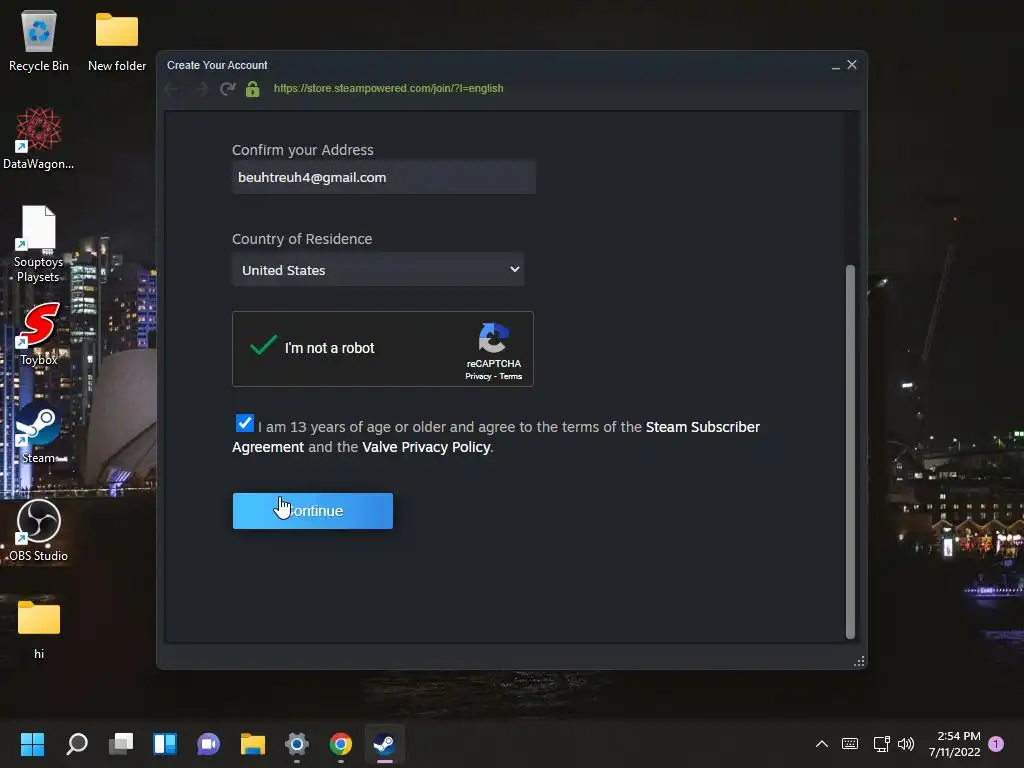Click the page vertical scrollbar thumb
The image size is (1024, 768).
(850, 451)
